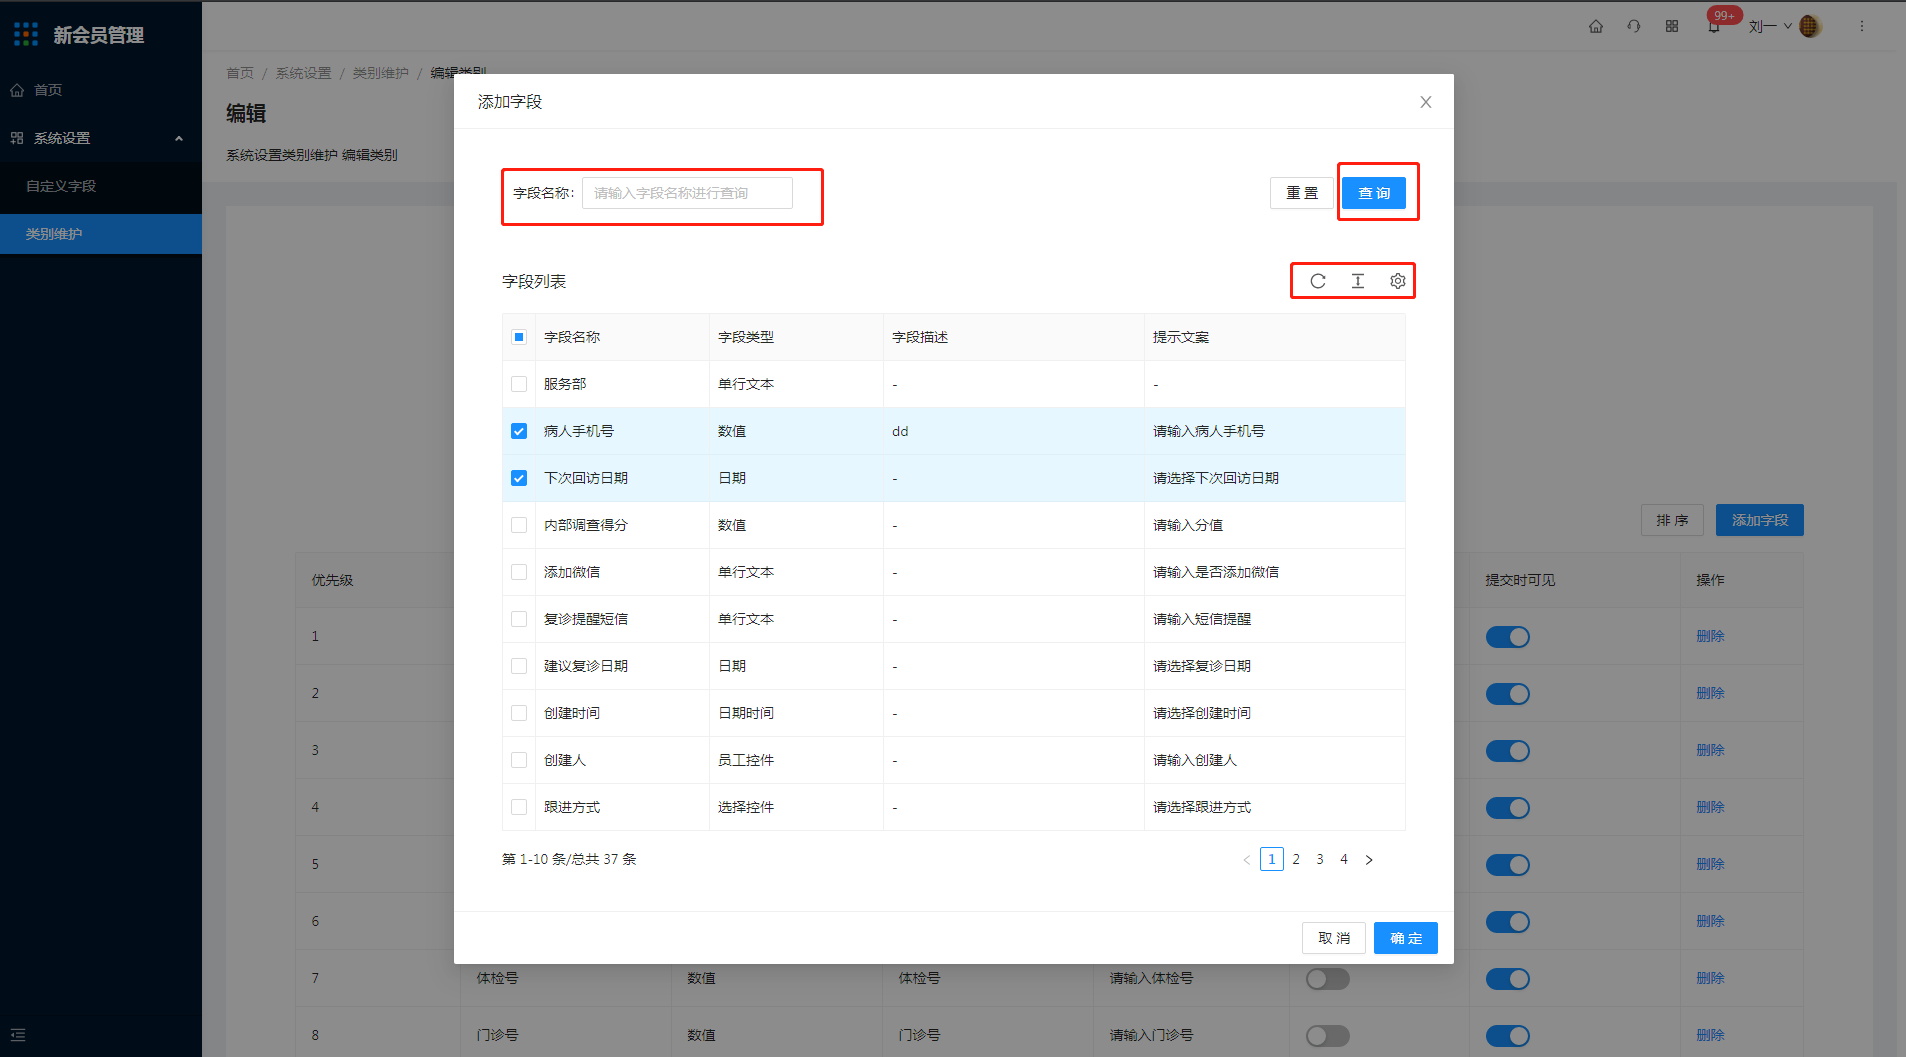Select 类别维护 sidebar item
The width and height of the screenshot is (1906, 1057).
click(100, 234)
